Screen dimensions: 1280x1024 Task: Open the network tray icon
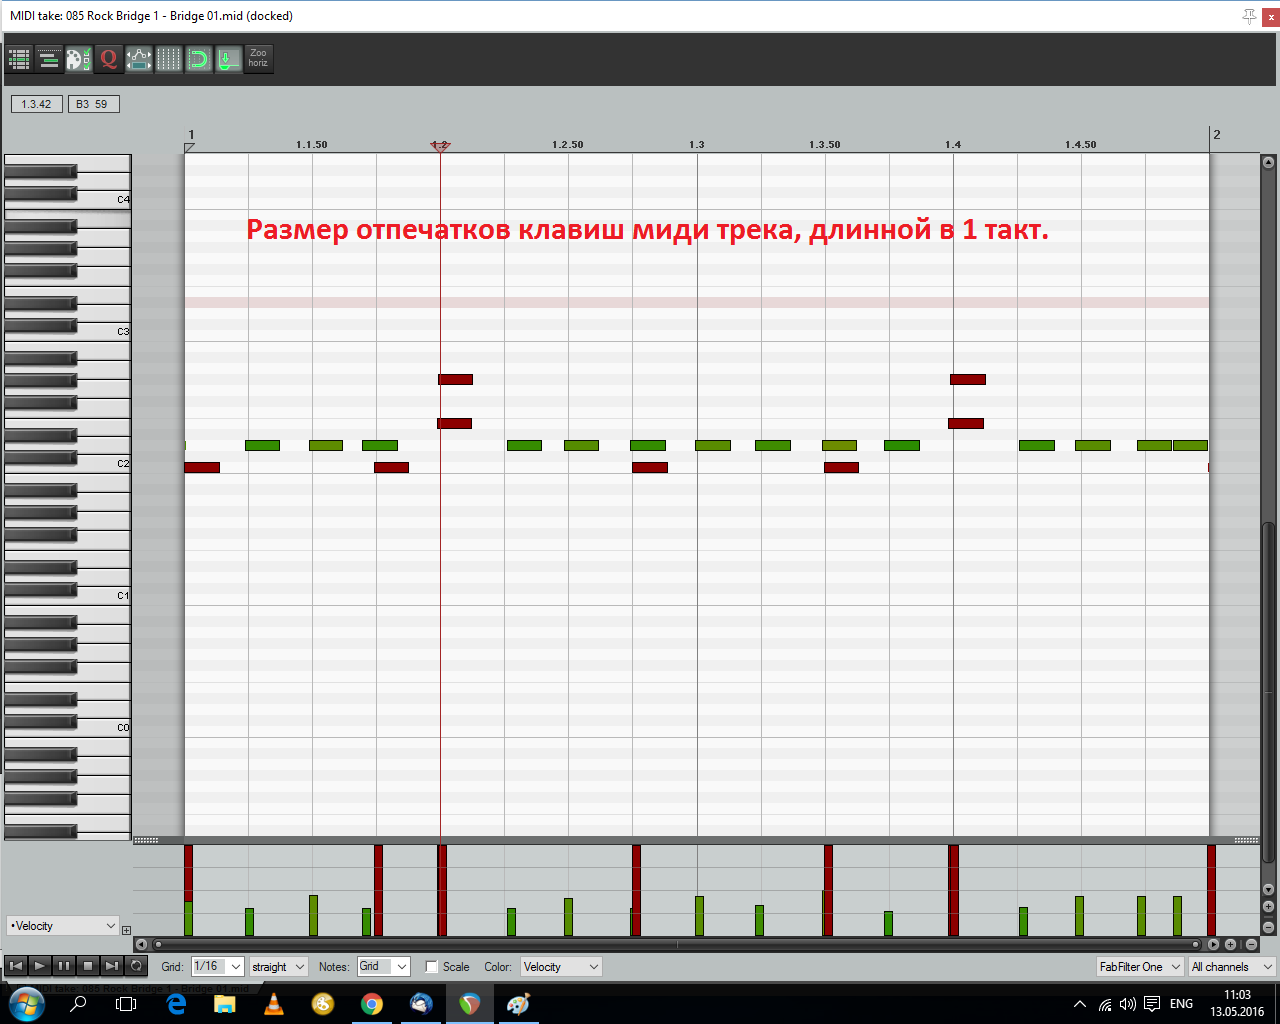tap(1105, 1004)
